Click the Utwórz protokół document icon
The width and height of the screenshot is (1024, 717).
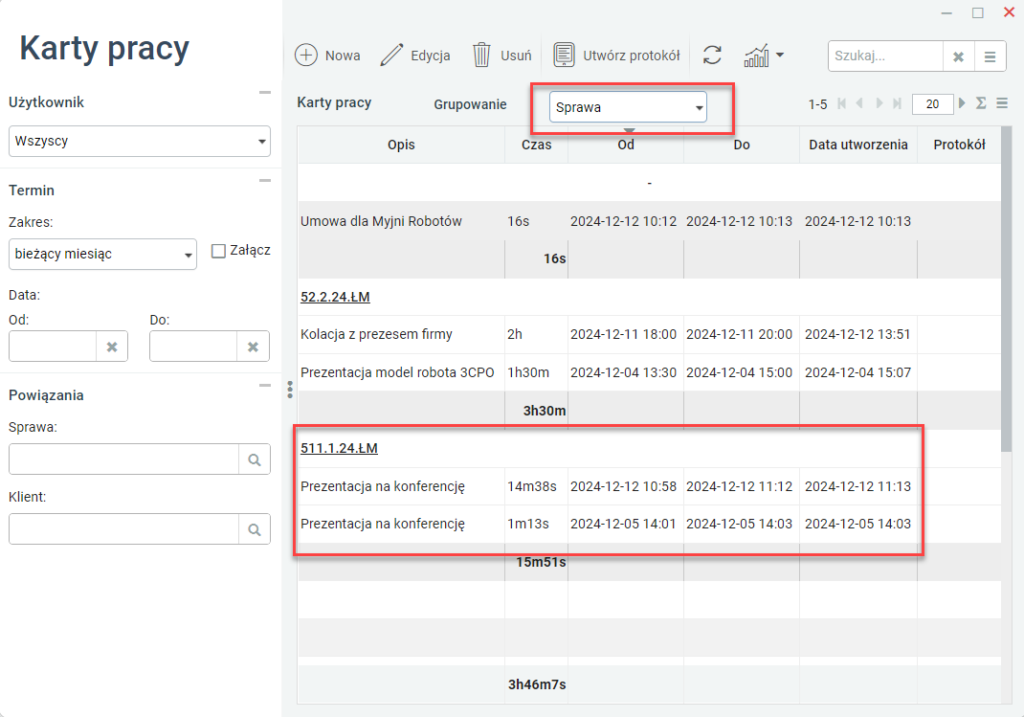(564, 56)
